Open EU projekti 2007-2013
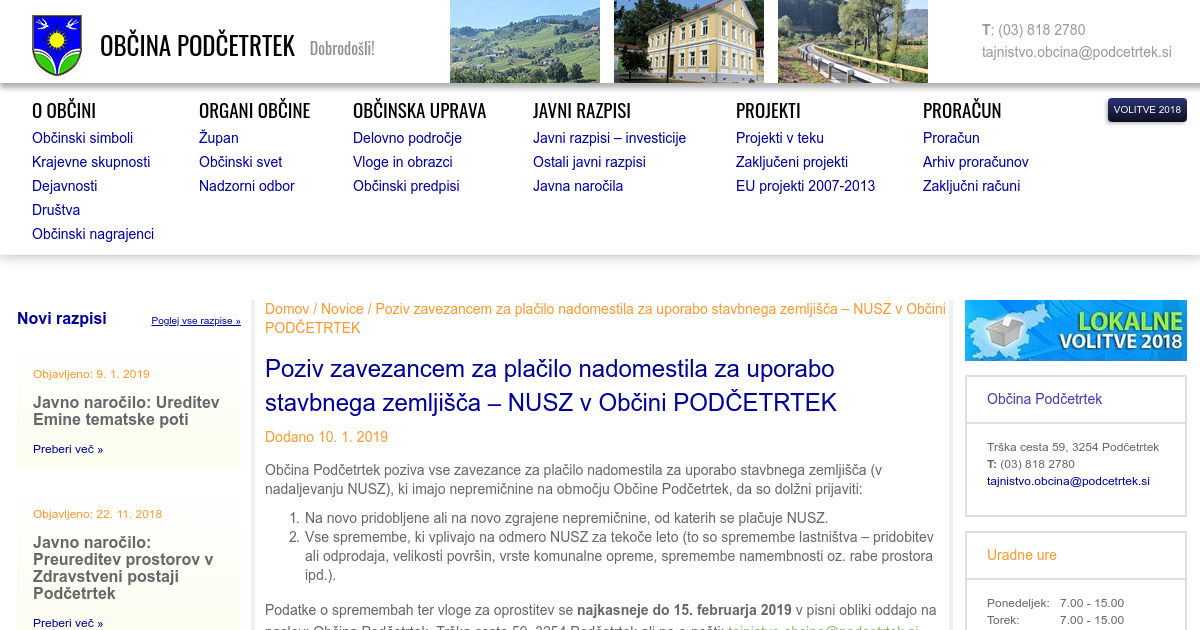The image size is (1200, 630). click(x=805, y=186)
